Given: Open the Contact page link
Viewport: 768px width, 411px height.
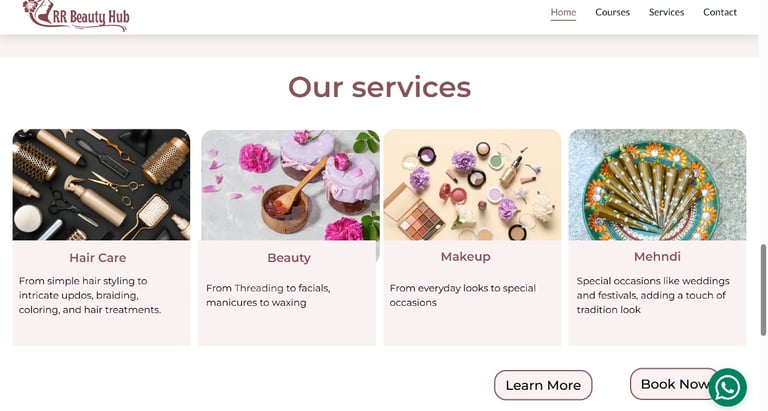Looking at the screenshot, I should 720,12.
